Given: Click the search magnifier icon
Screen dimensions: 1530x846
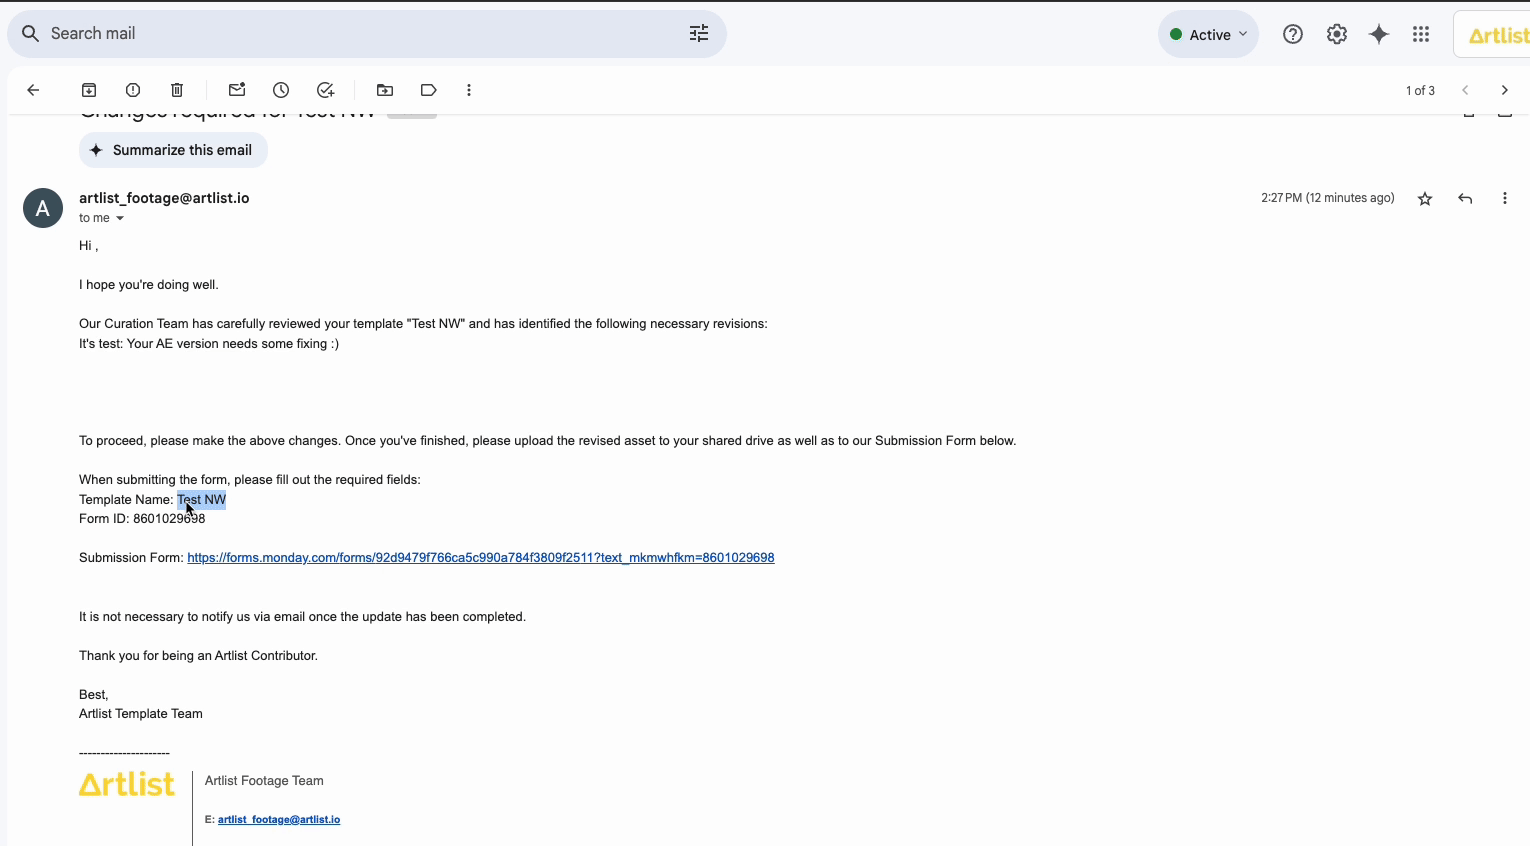Looking at the screenshot, I should [x=31, y=34].
